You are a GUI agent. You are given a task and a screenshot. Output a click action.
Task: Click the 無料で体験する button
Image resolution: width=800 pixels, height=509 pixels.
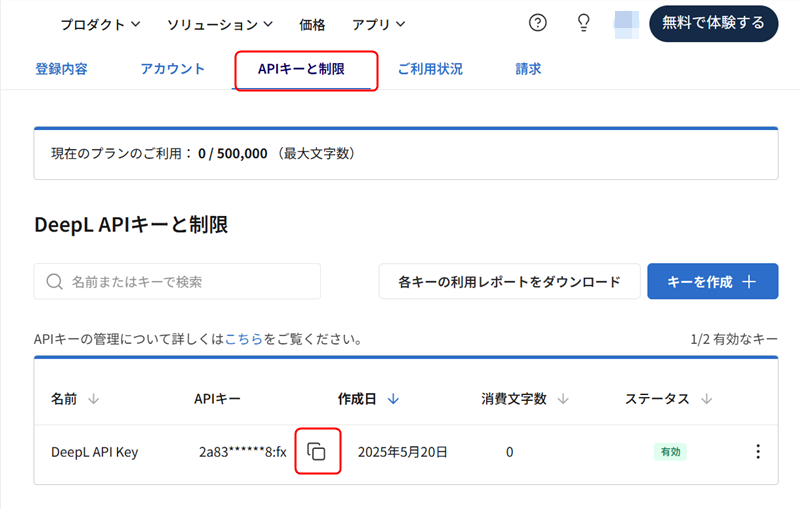coord(713,23)
